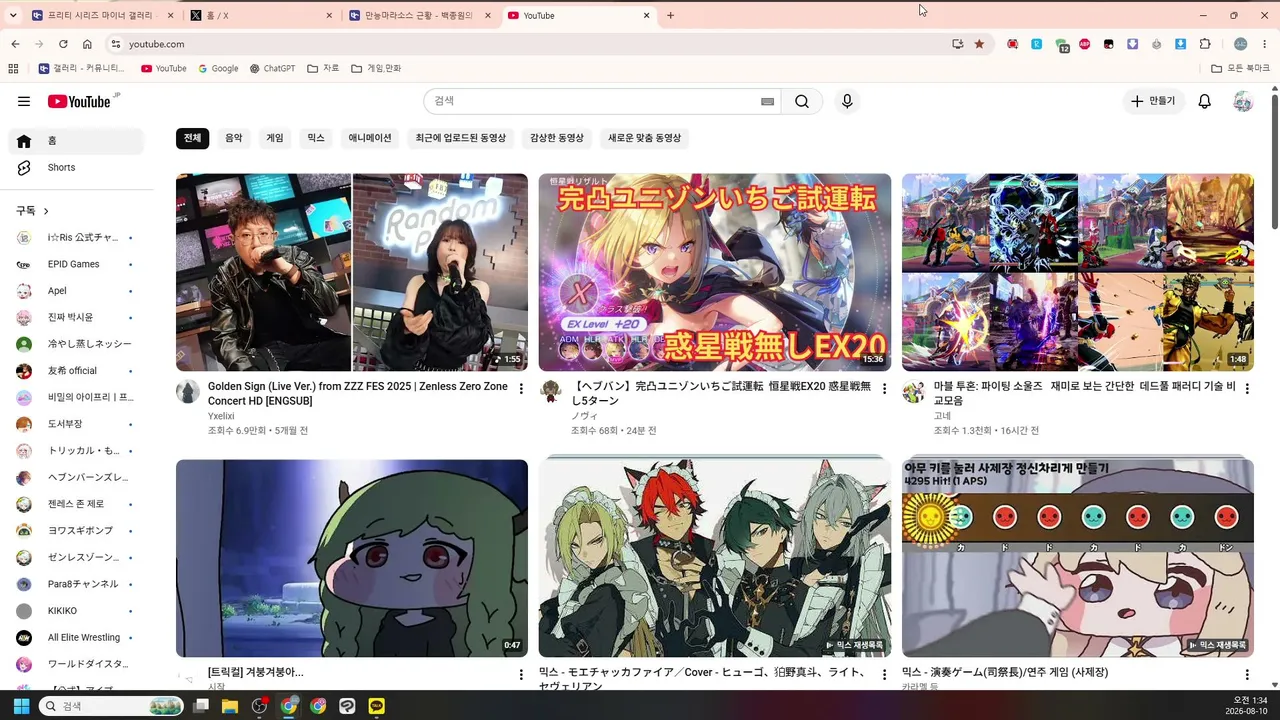Open the ノヴィ channel avatar
The width and height of the screenshot is (1280, 720).
point(551,391)
